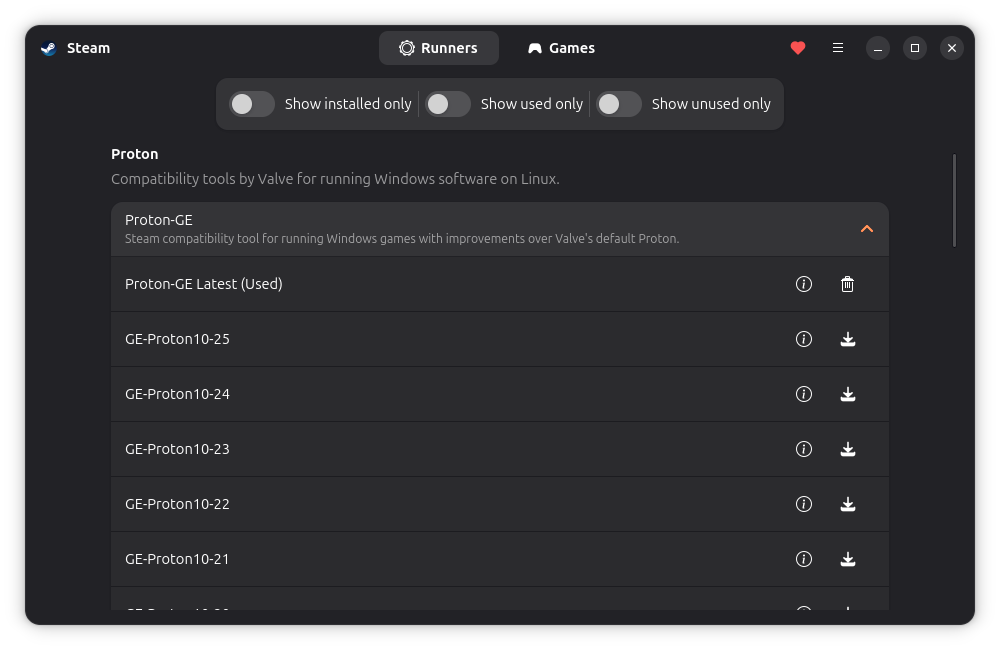This screenshot has width=1000, height=650.
Task: Open the info popup for Proton-GE Latest
Action: (804, 284)
